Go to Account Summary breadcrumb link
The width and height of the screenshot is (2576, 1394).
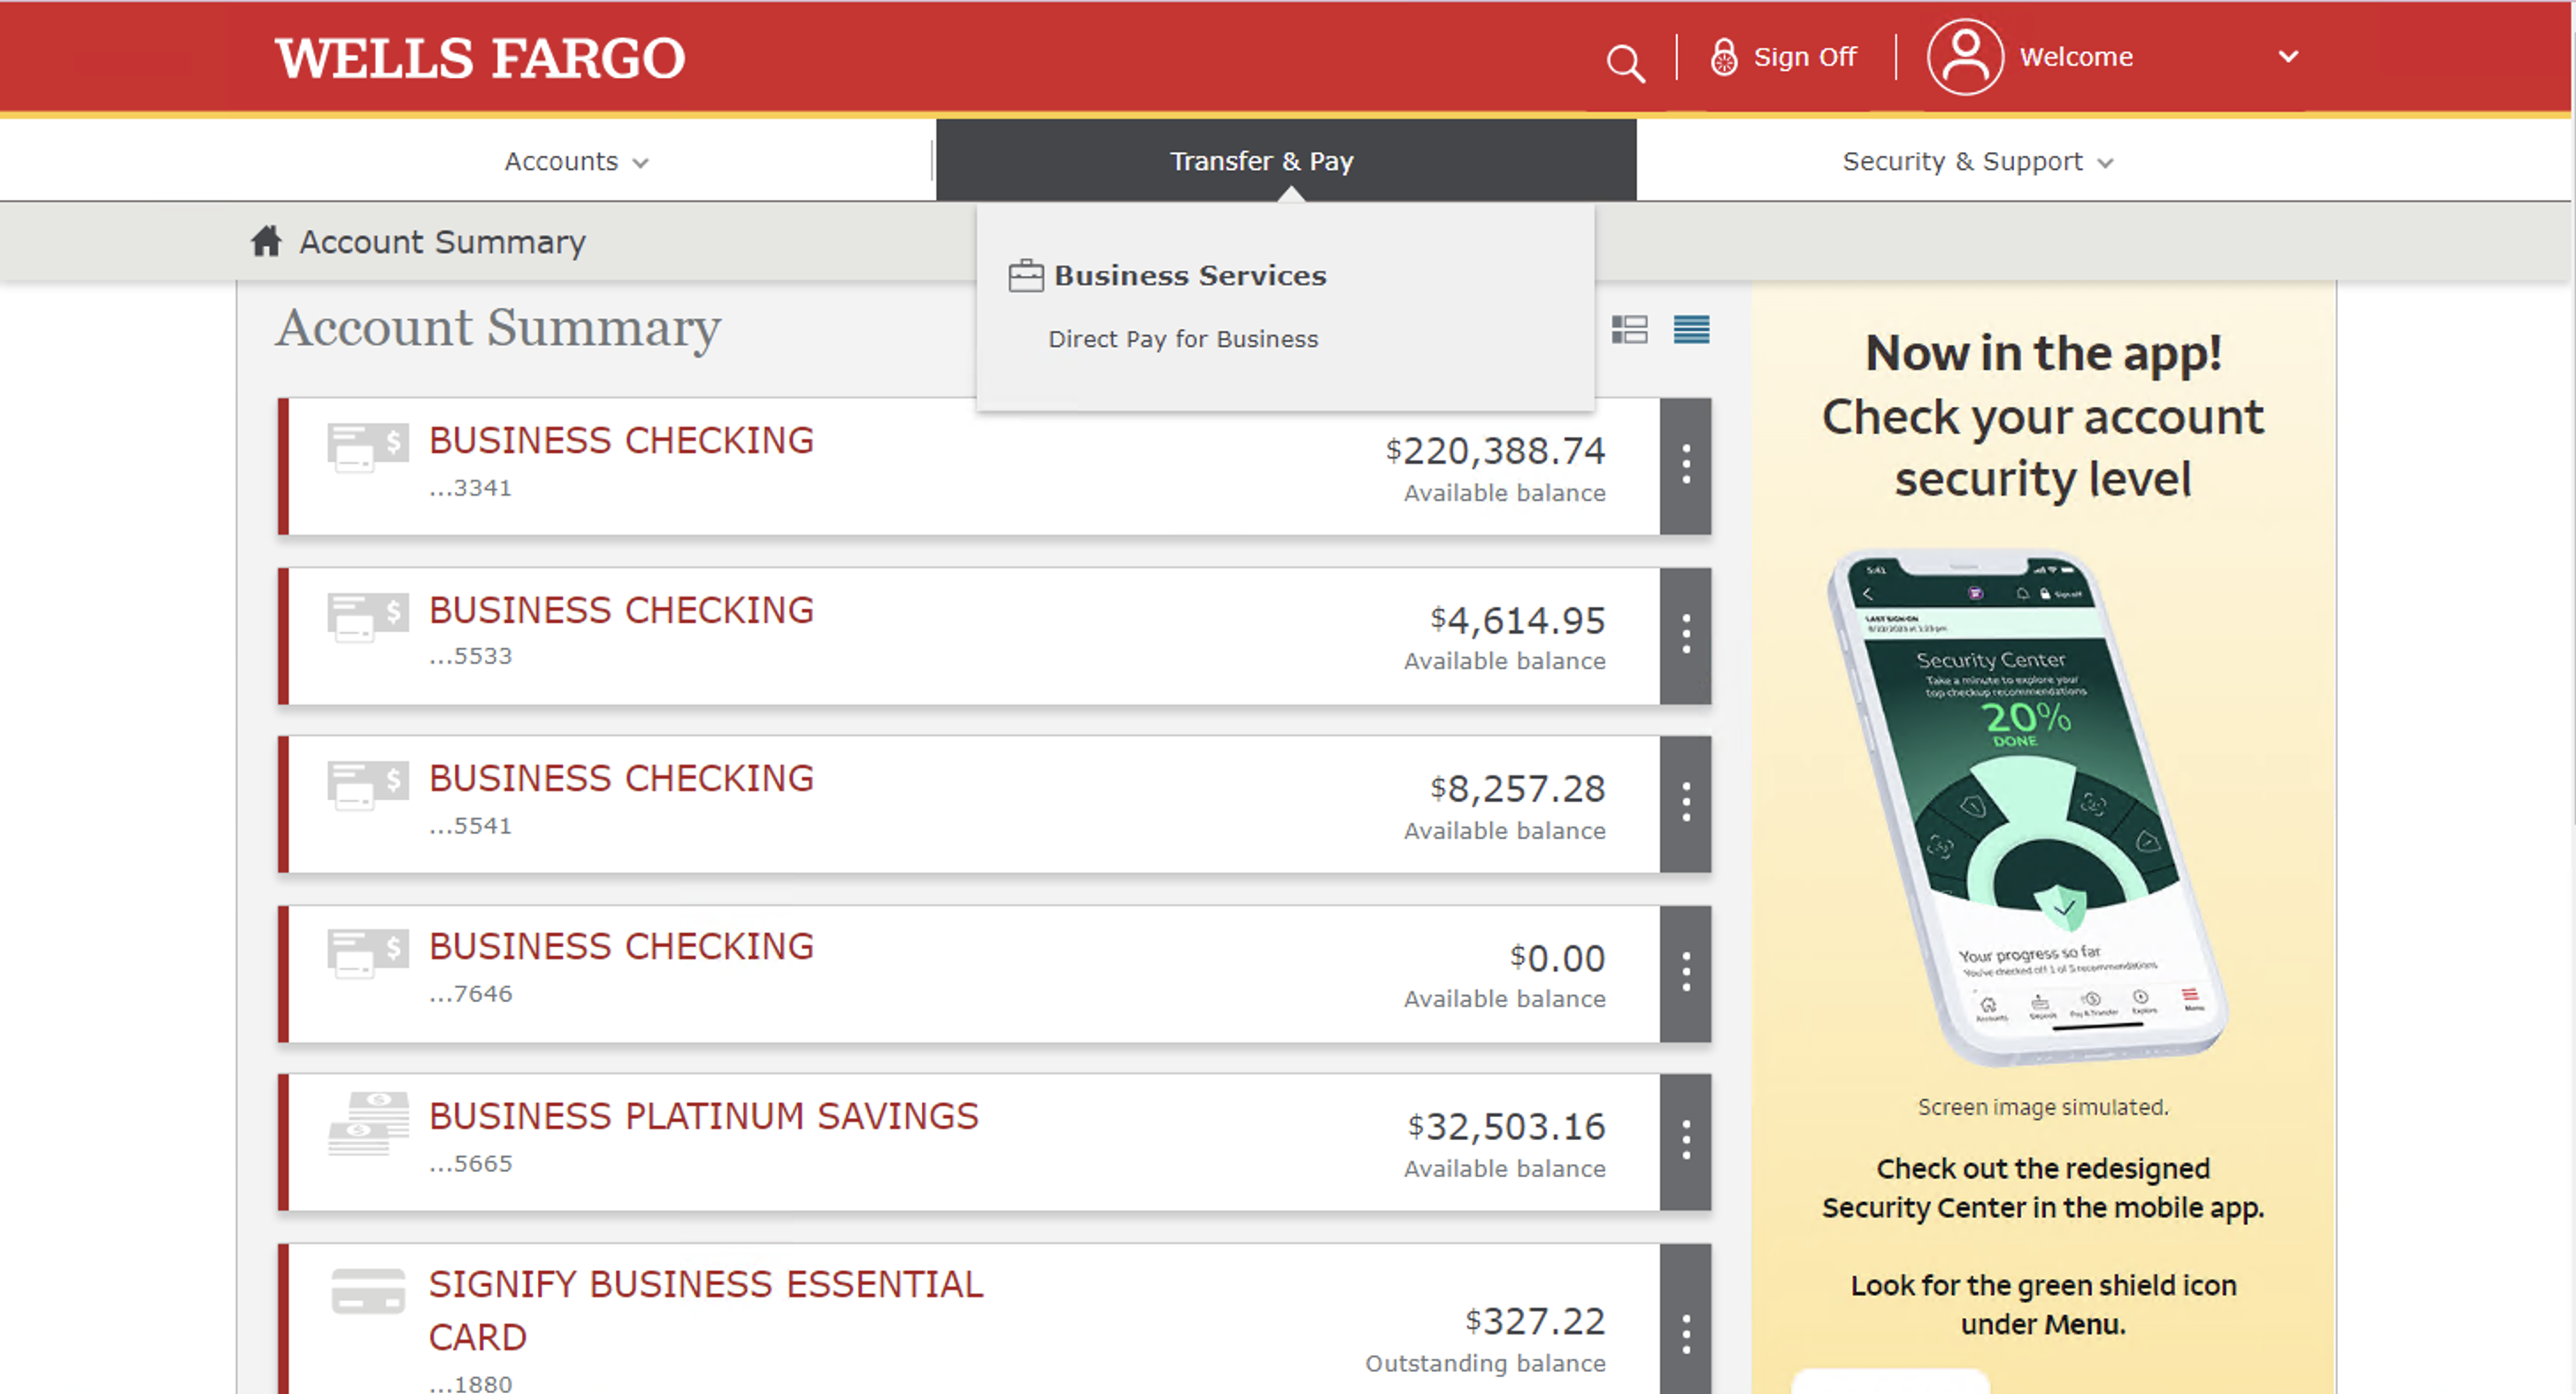442,242
